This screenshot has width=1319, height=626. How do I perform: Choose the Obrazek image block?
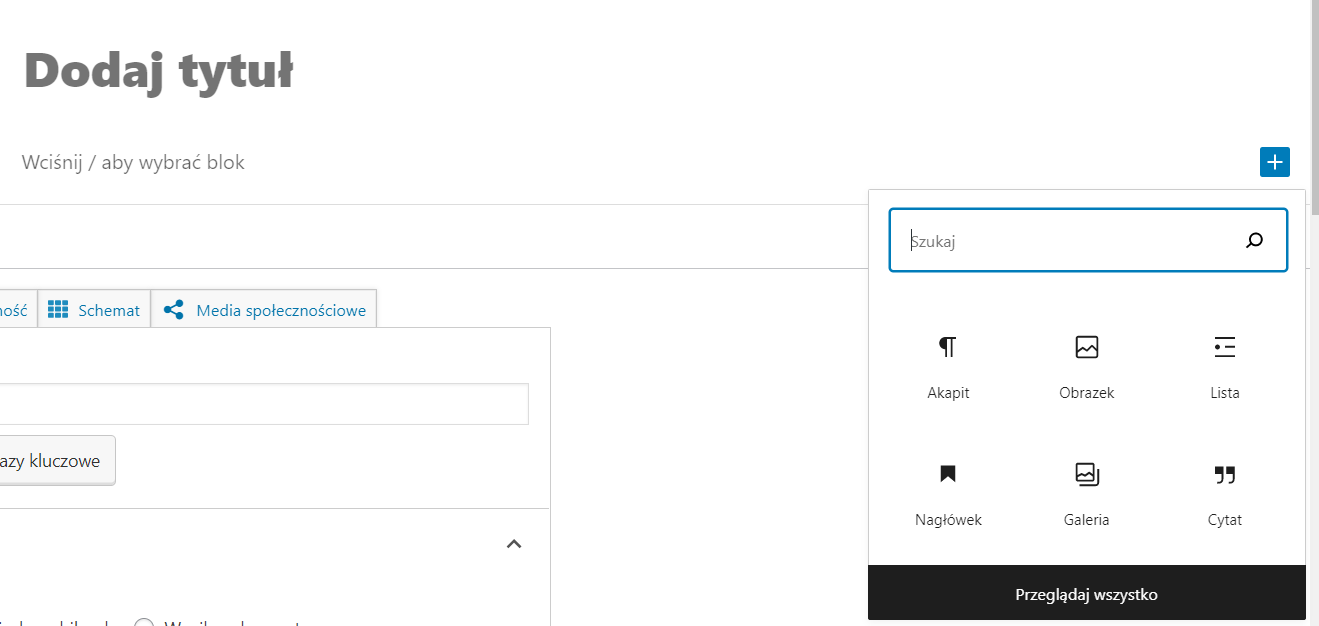pyautogui.click(x=1086, y=366)
